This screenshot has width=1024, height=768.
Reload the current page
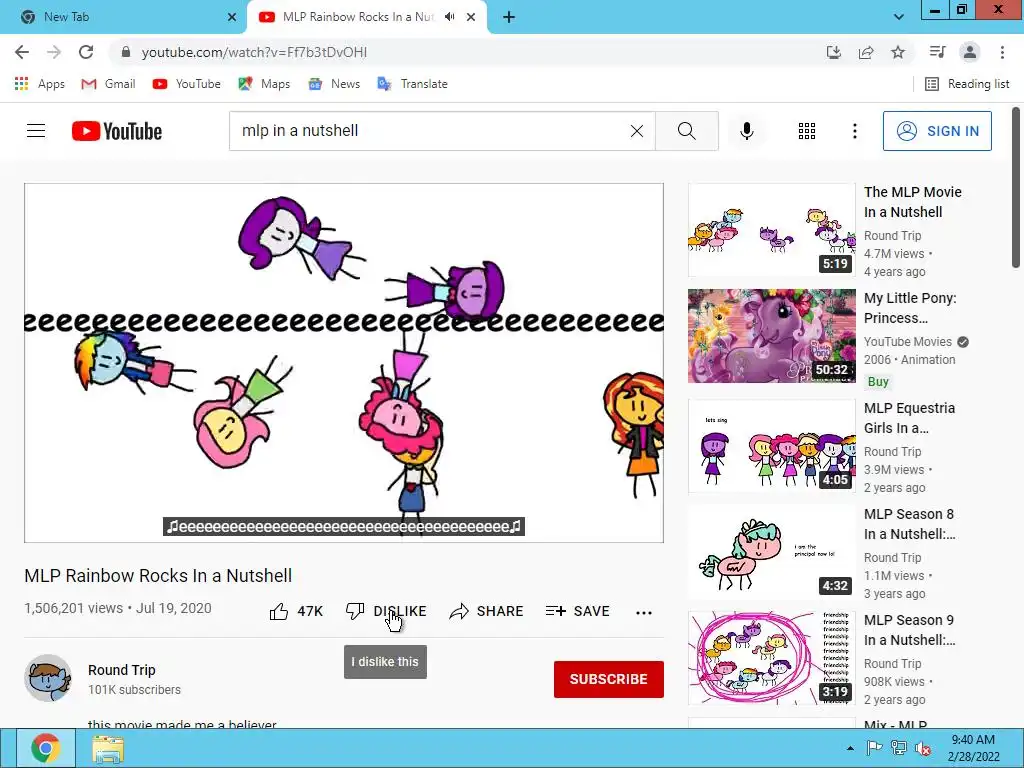[x=86, y=52]
